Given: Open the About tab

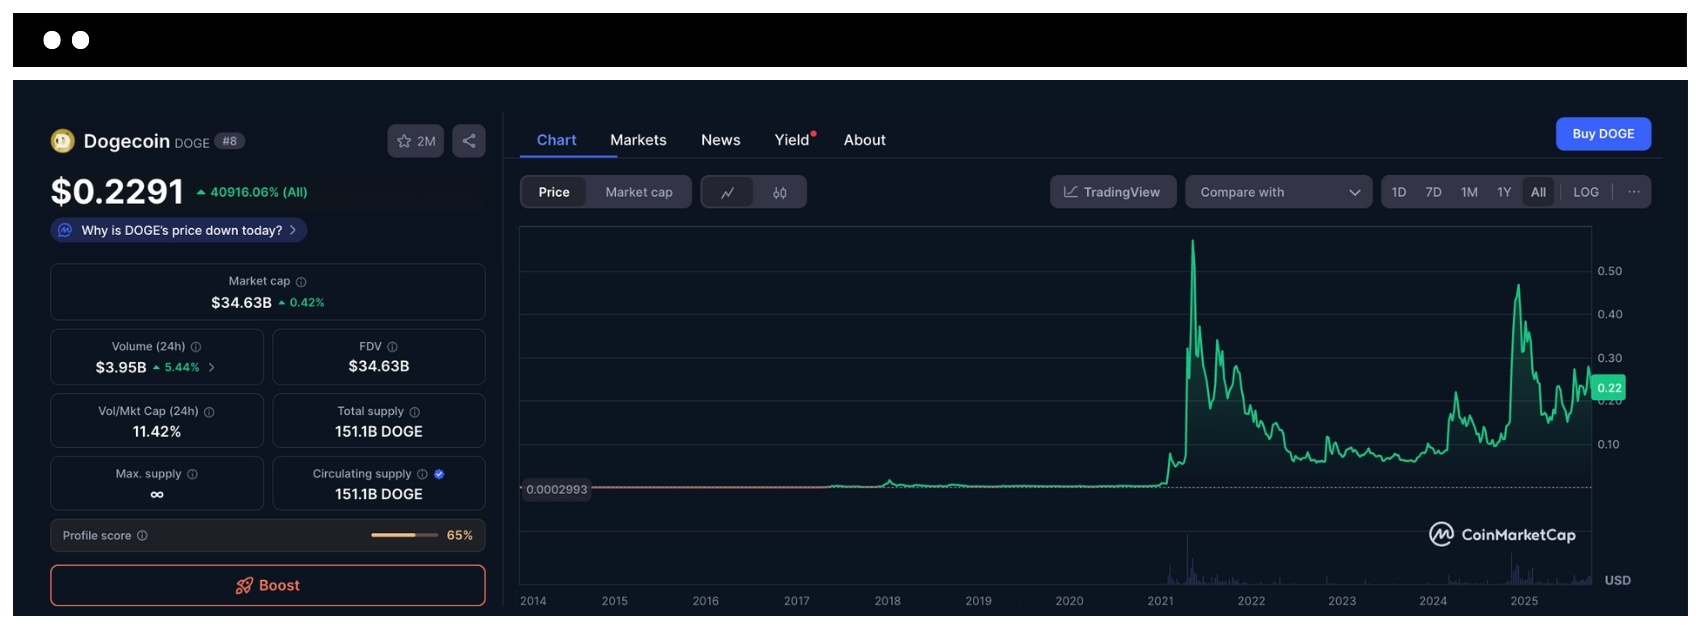Looking at the screenshot, I should pyautogui.click(x=865, y=140).
